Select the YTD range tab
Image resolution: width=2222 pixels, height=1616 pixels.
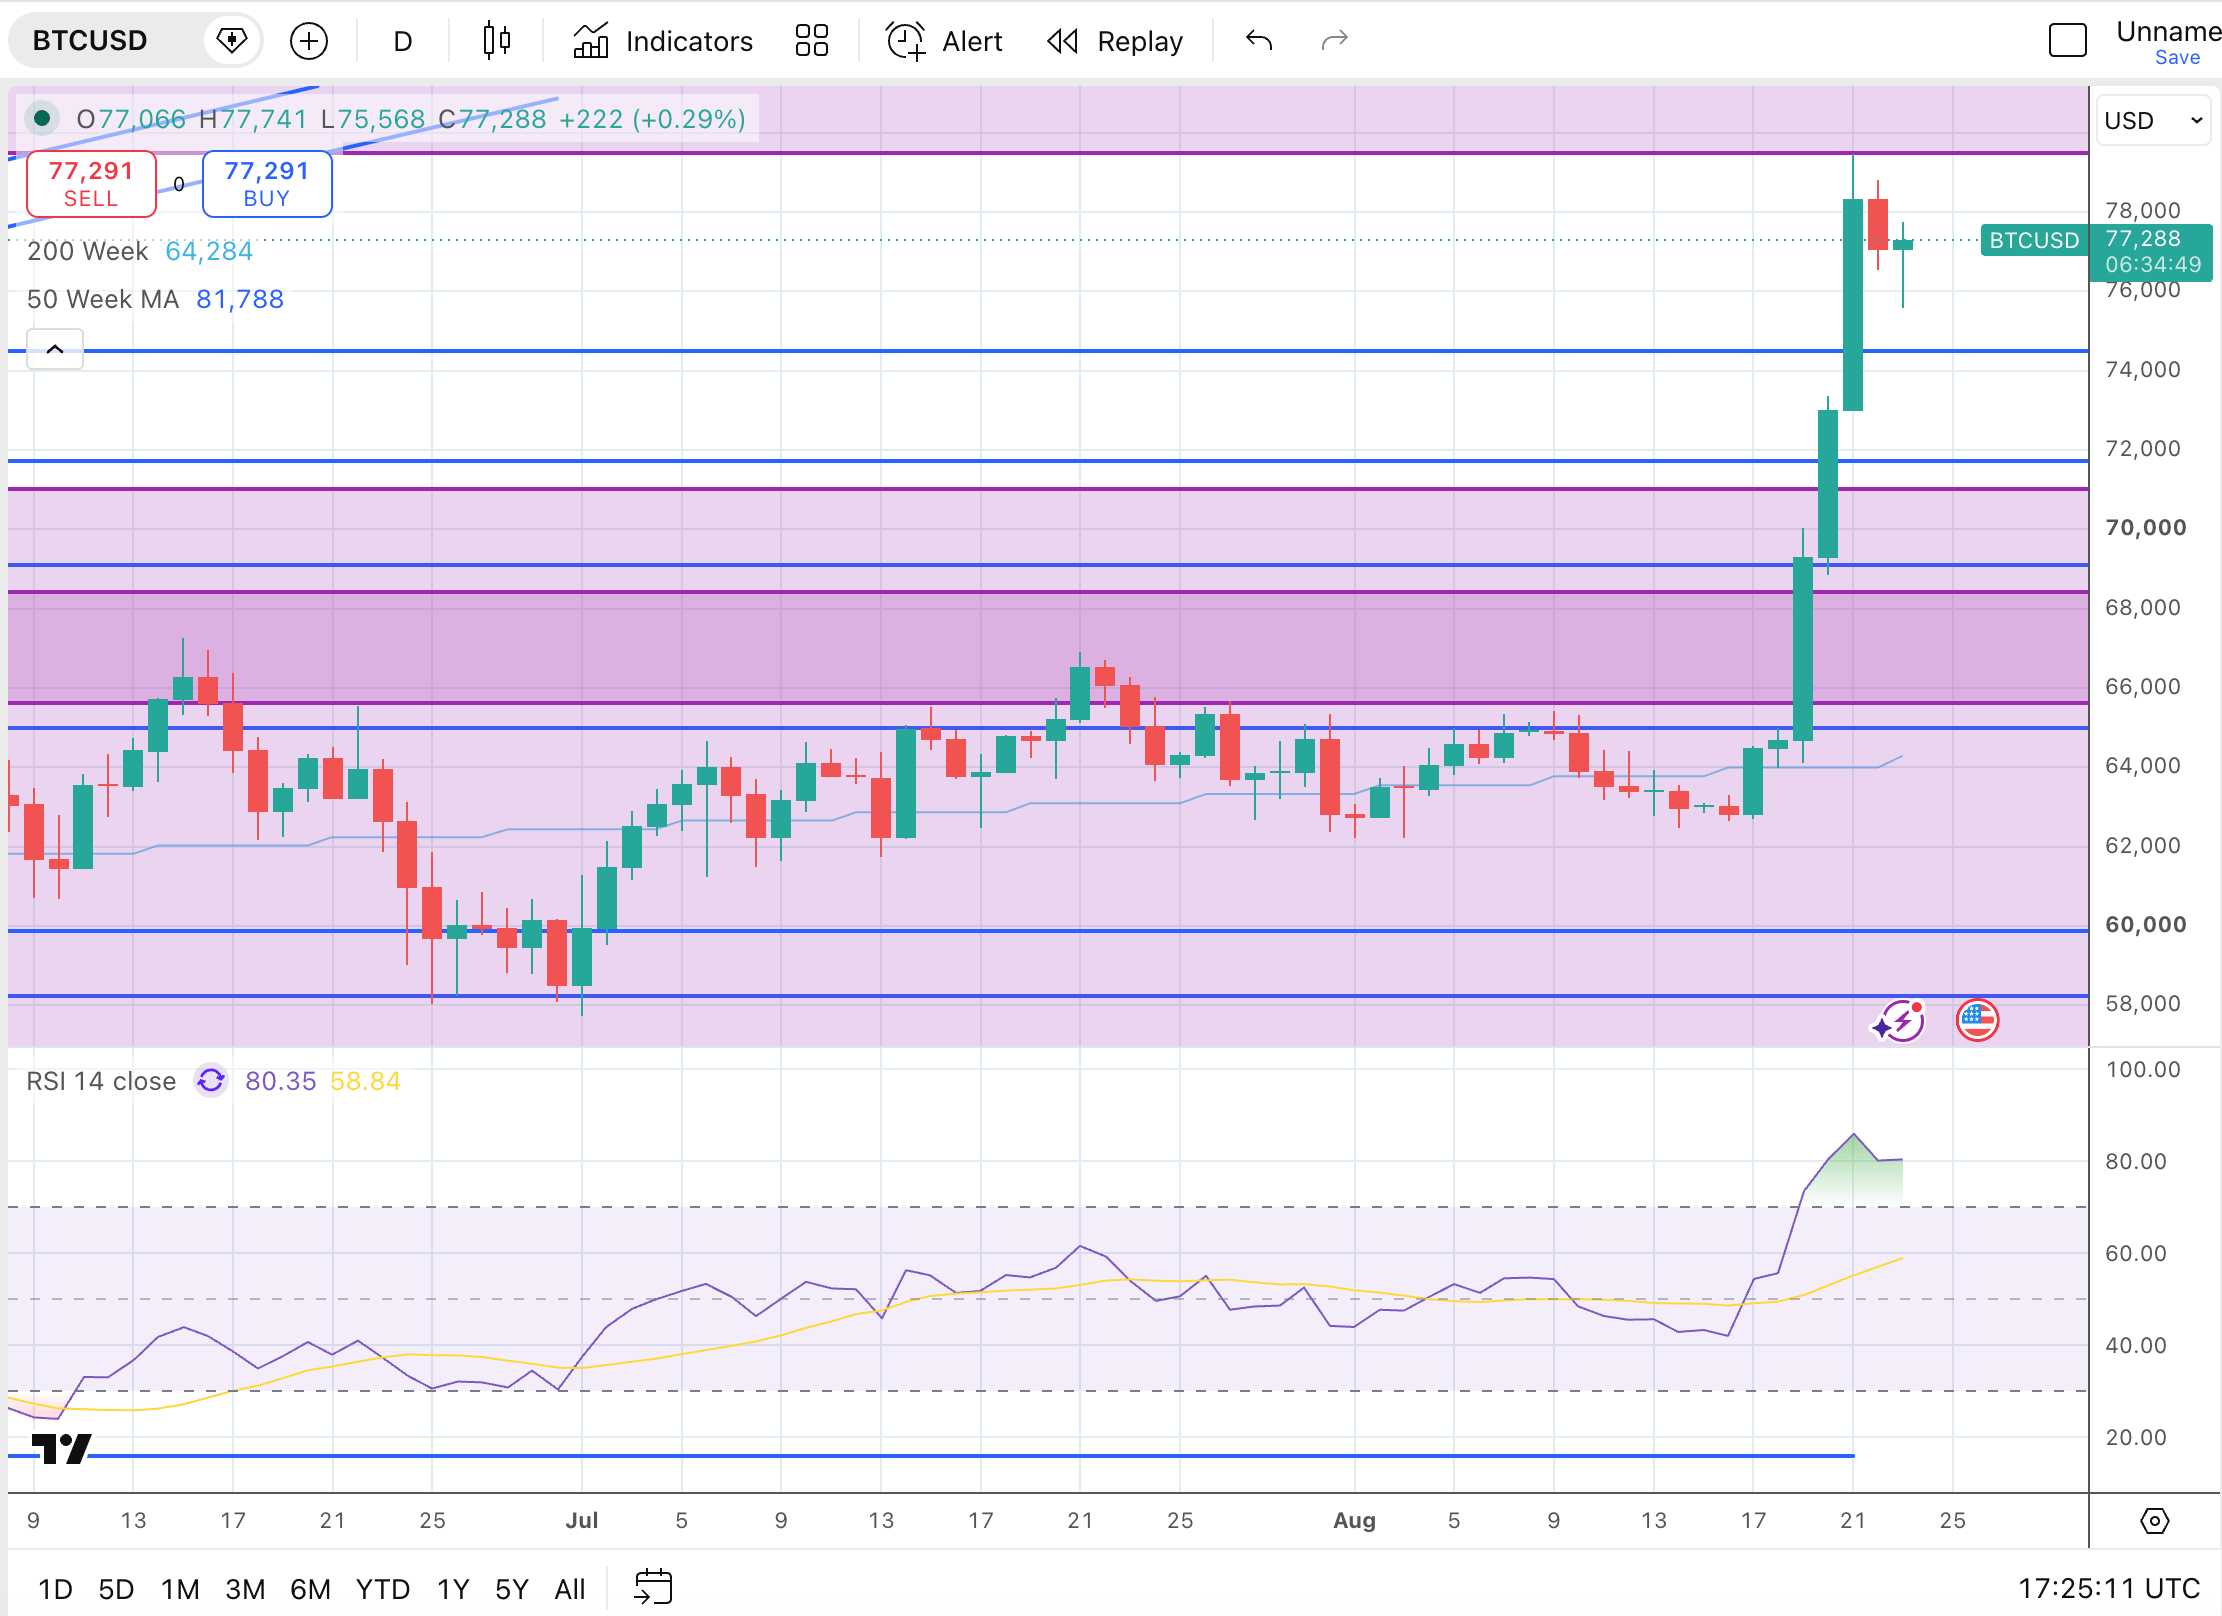pos(383,1589)
